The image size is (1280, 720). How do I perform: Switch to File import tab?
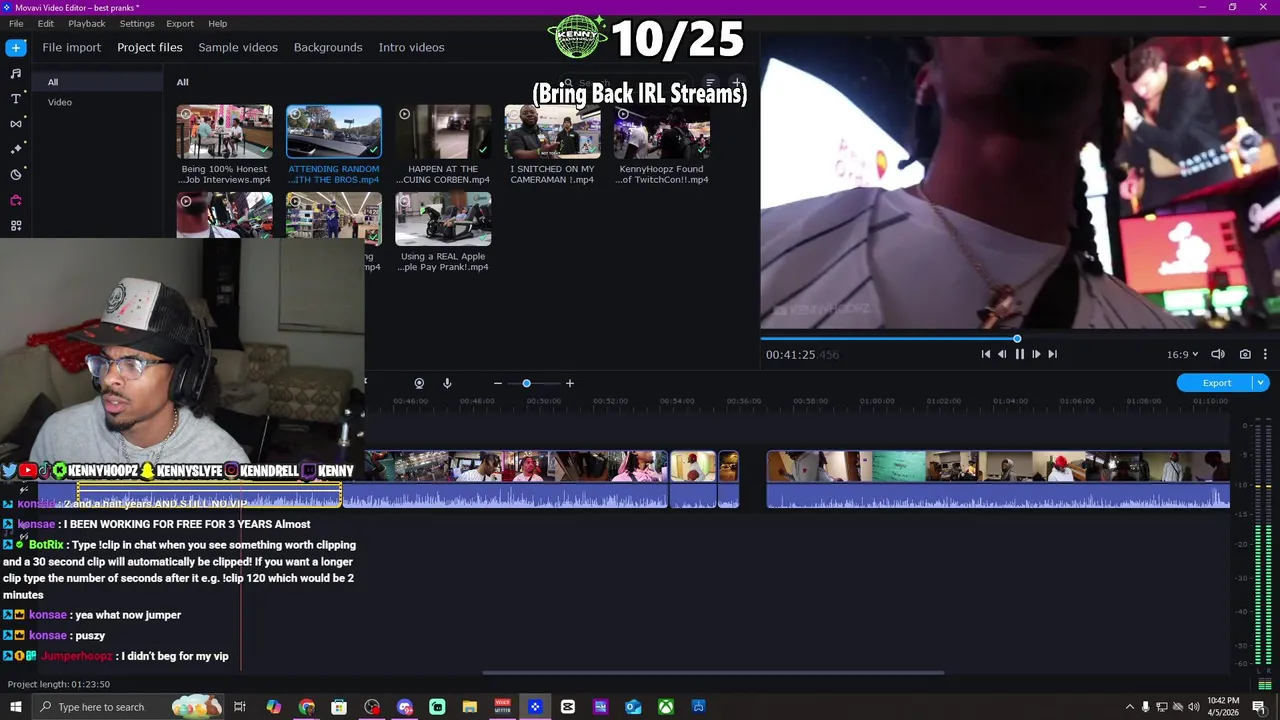pyautogui.click(x=71, y=47)
